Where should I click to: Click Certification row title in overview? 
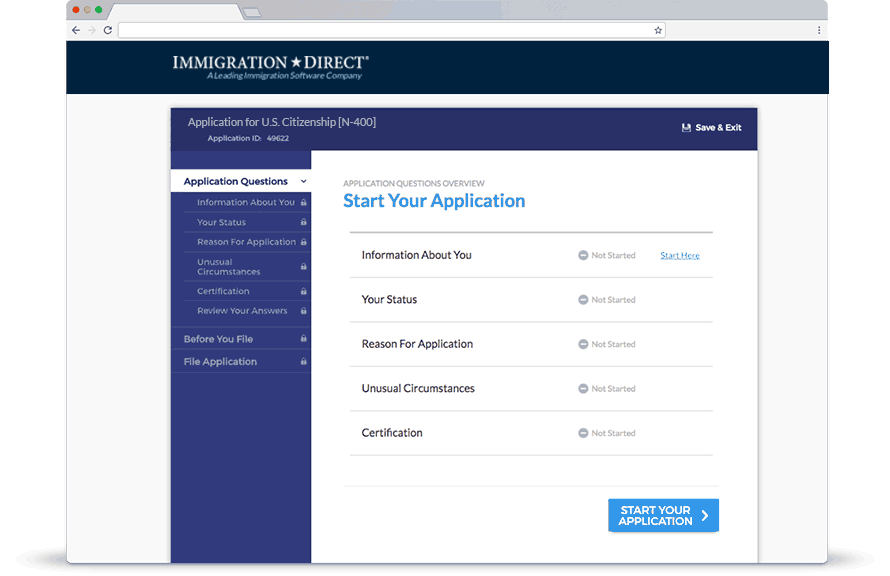tap(392, 433)
